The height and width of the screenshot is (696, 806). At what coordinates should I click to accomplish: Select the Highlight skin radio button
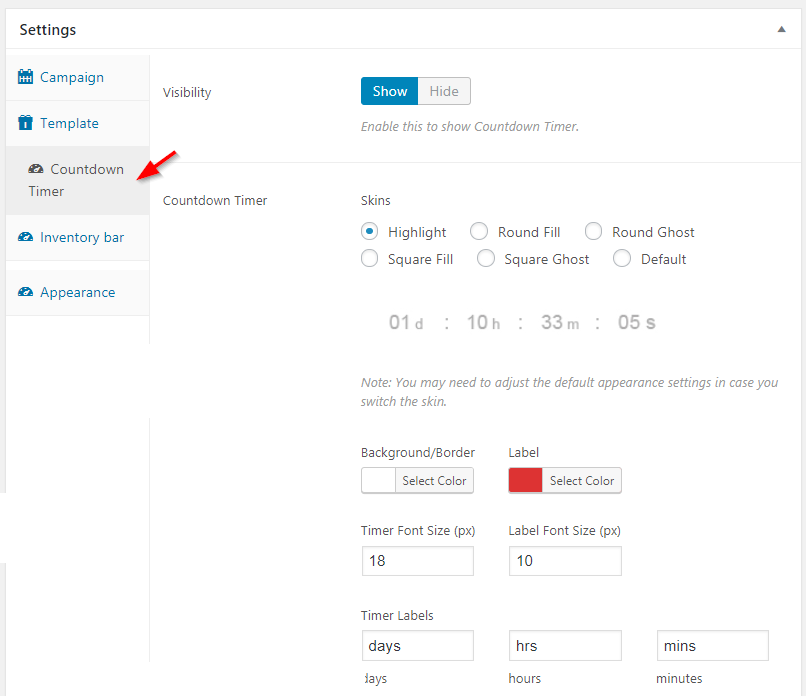point(370,231)
